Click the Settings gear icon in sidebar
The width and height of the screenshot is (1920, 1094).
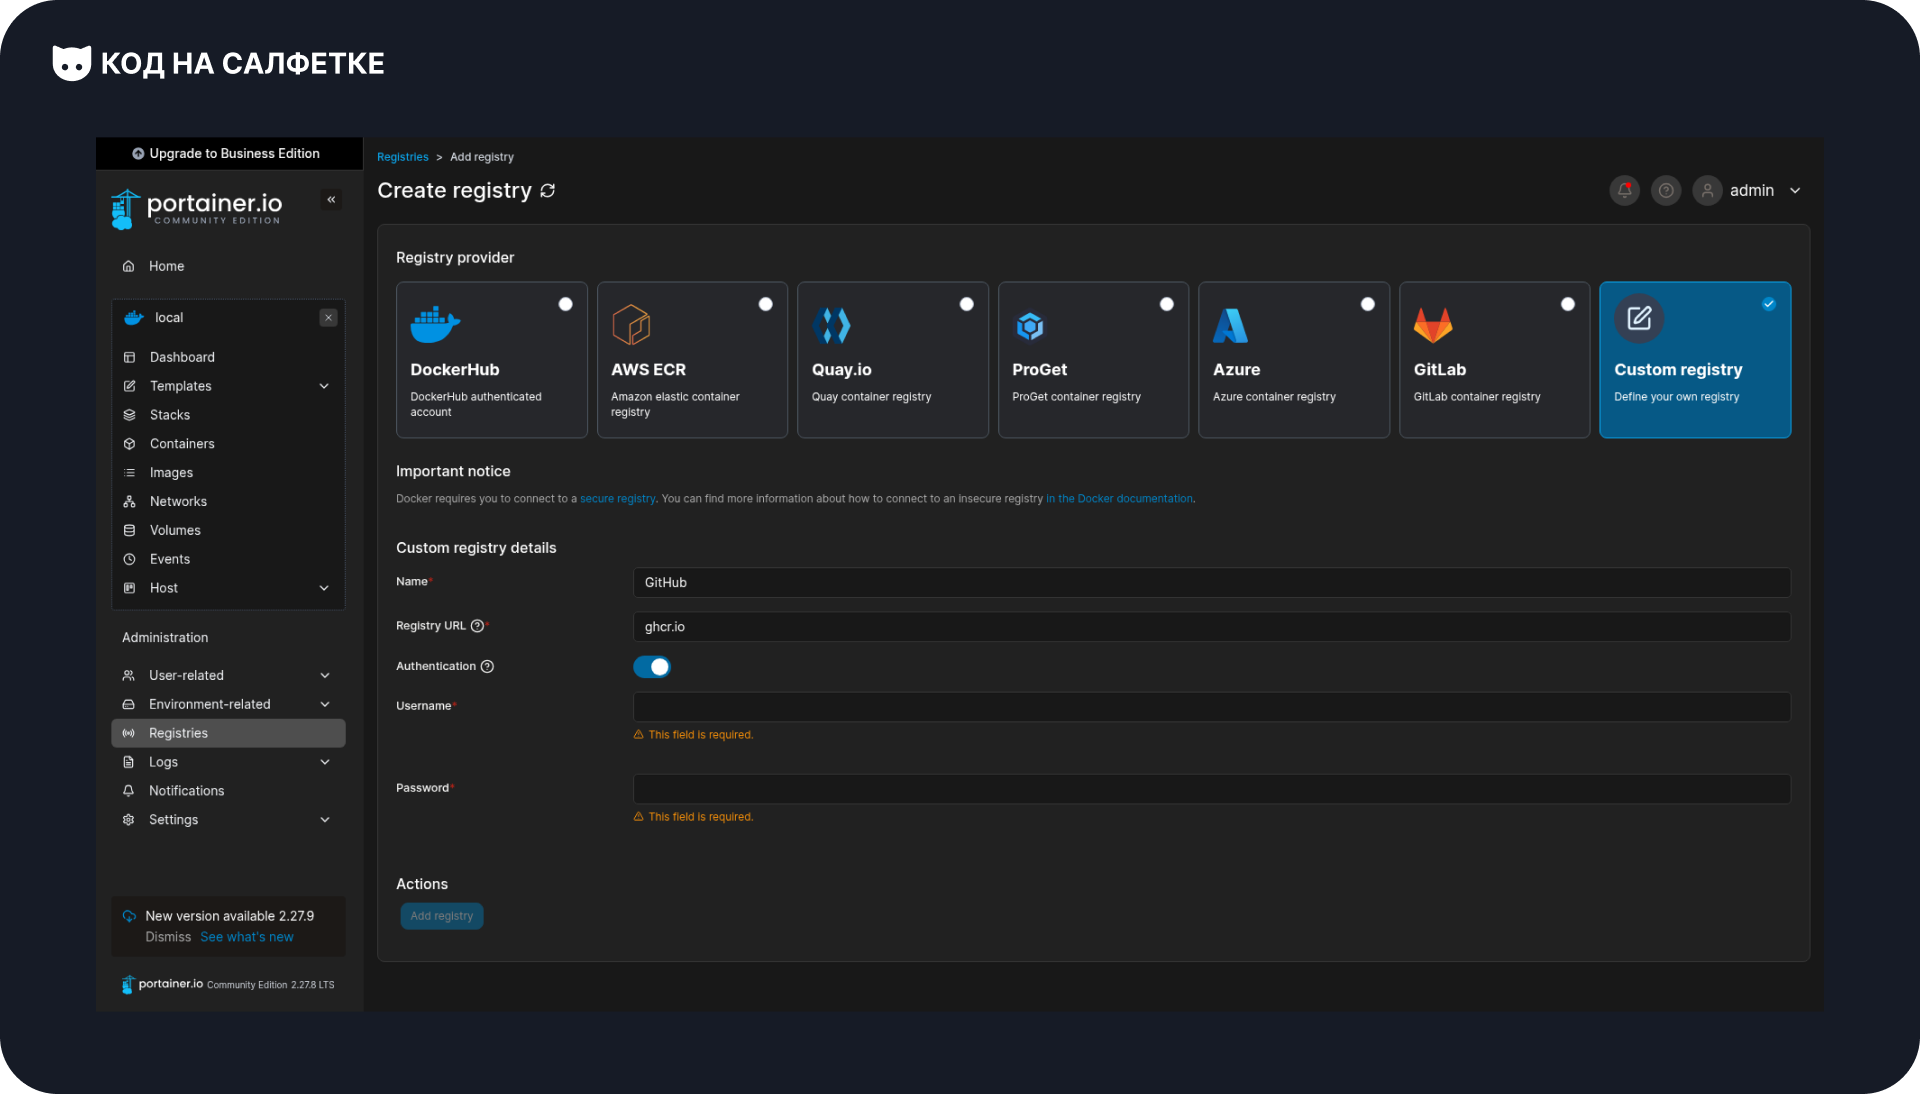pyautogui.click(x=128, y=820)
